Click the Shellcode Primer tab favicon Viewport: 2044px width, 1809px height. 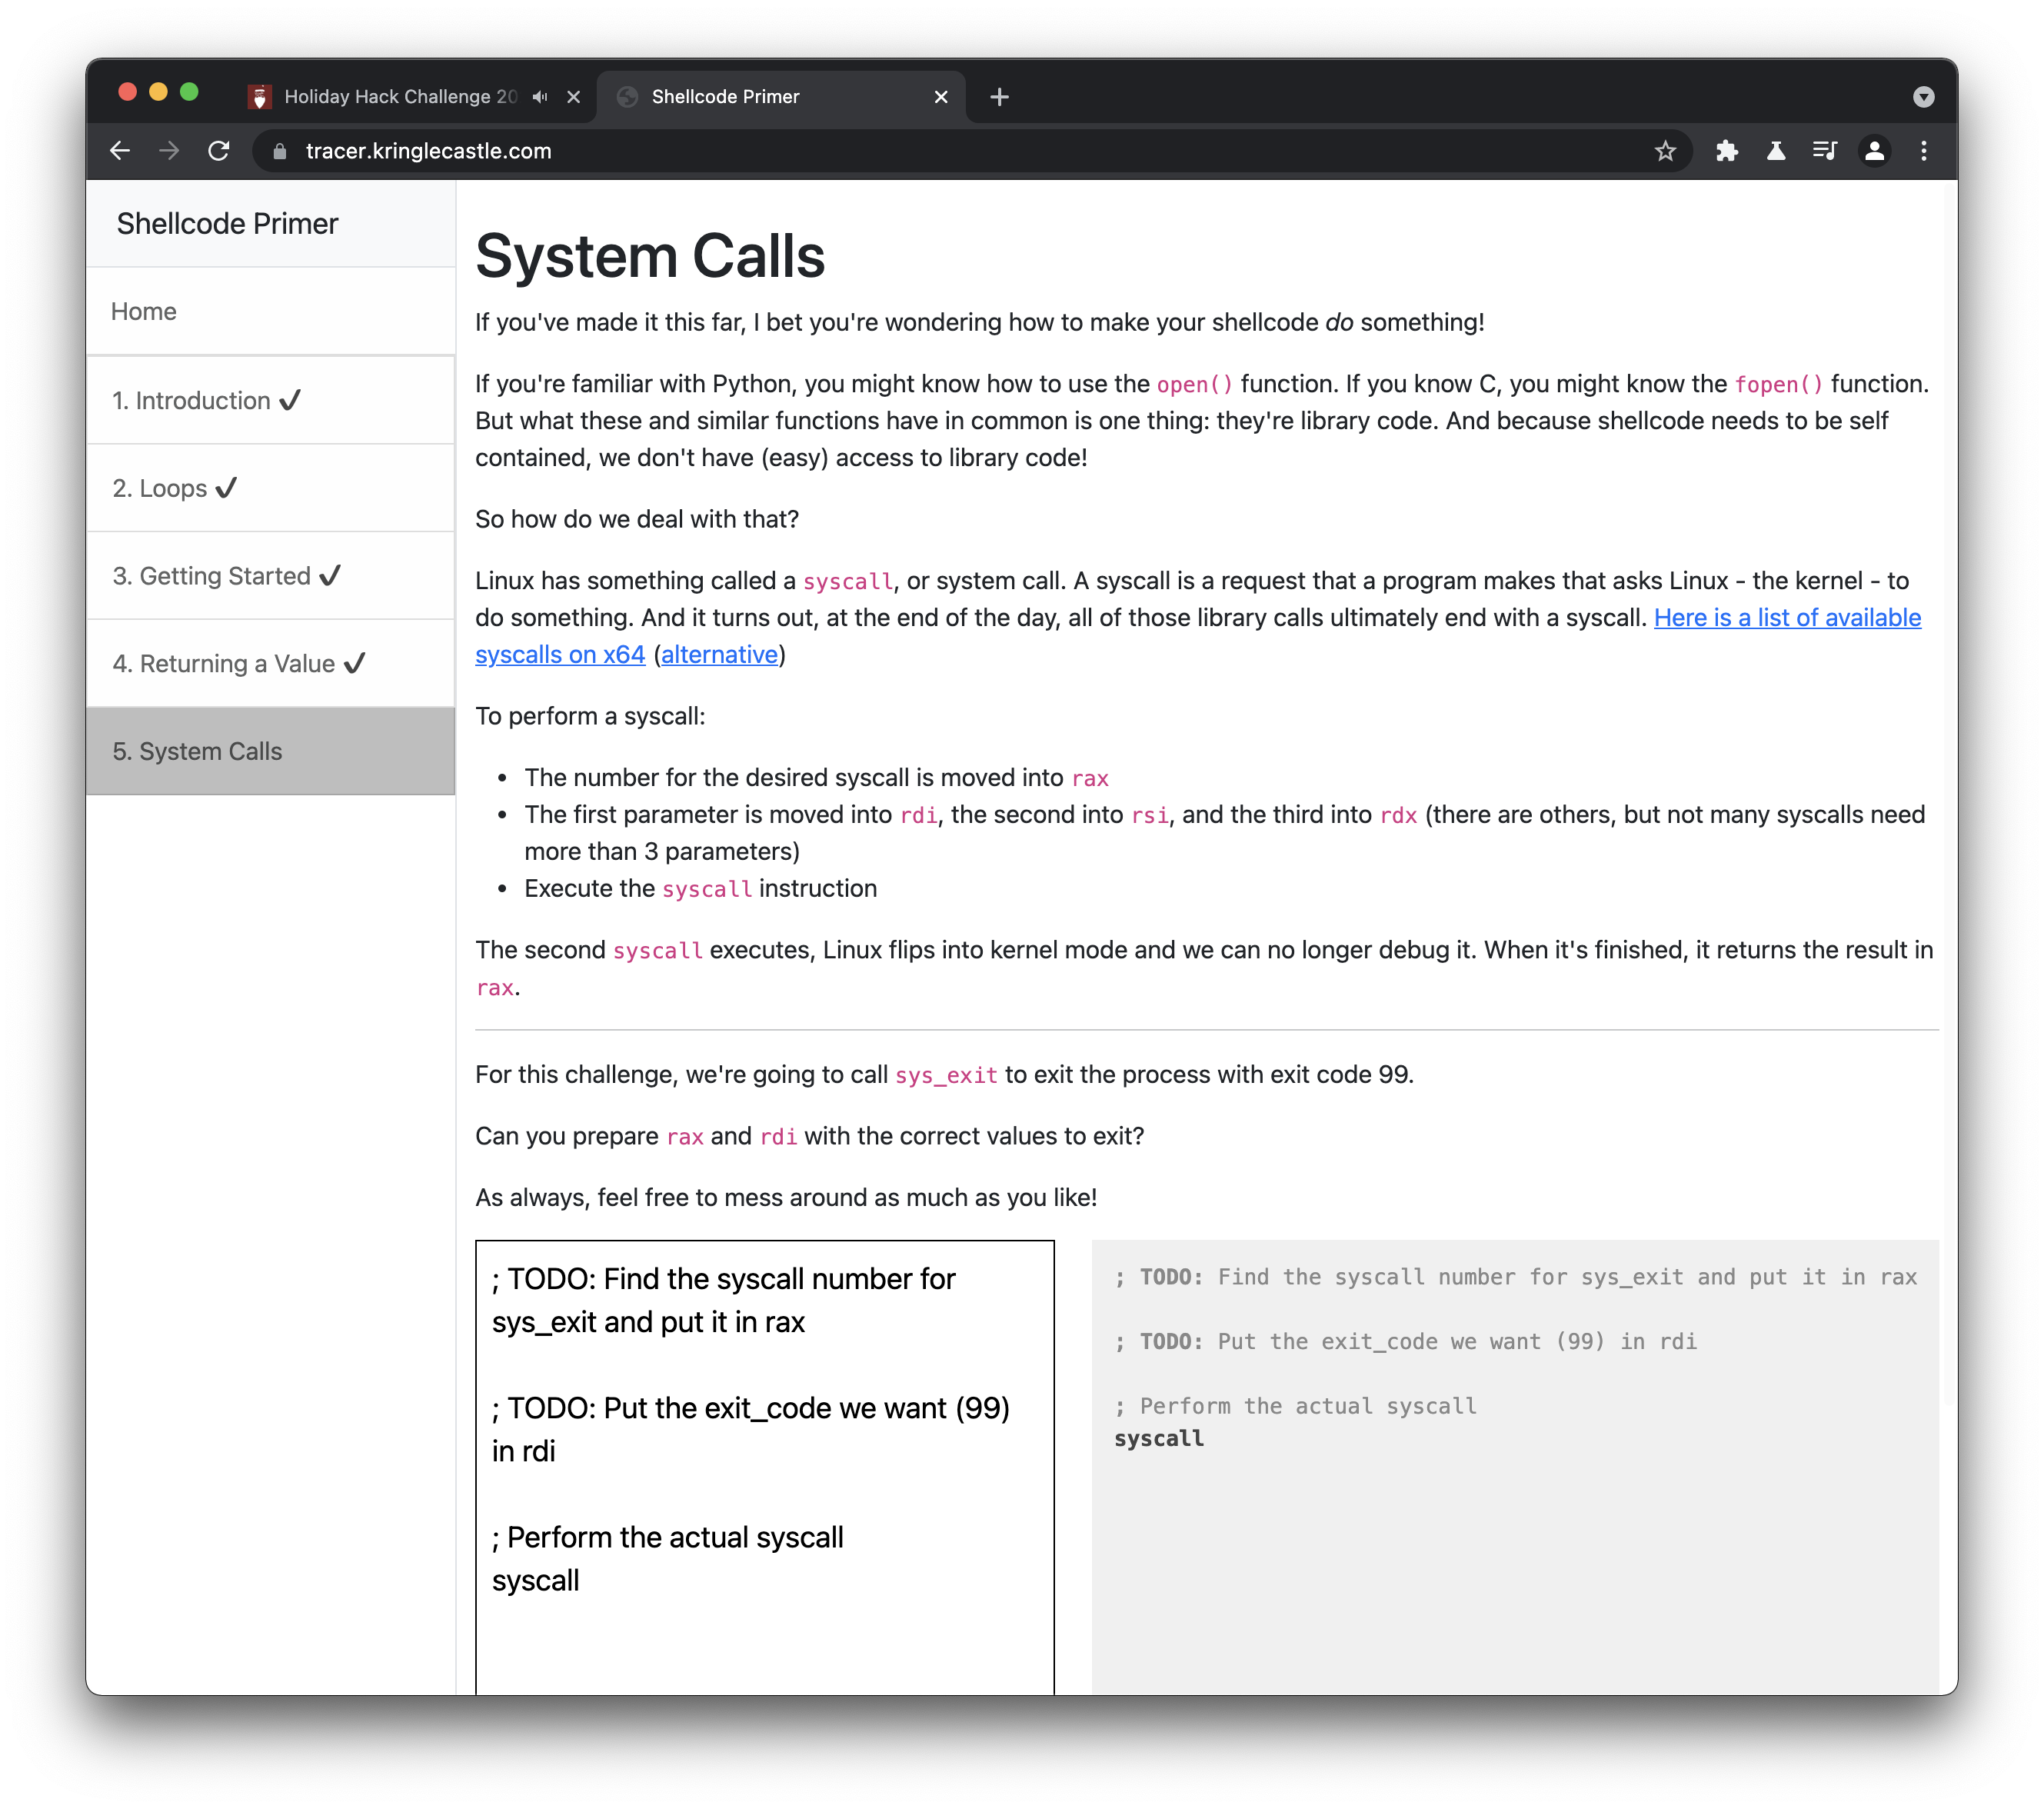[627, 97]
